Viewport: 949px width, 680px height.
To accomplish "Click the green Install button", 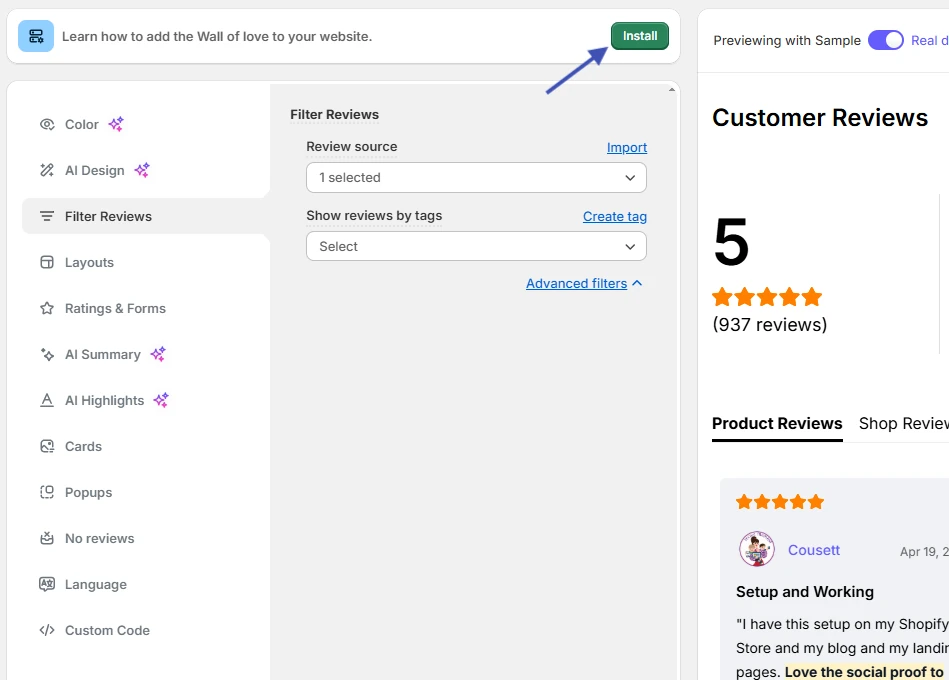I will [640, 36].
